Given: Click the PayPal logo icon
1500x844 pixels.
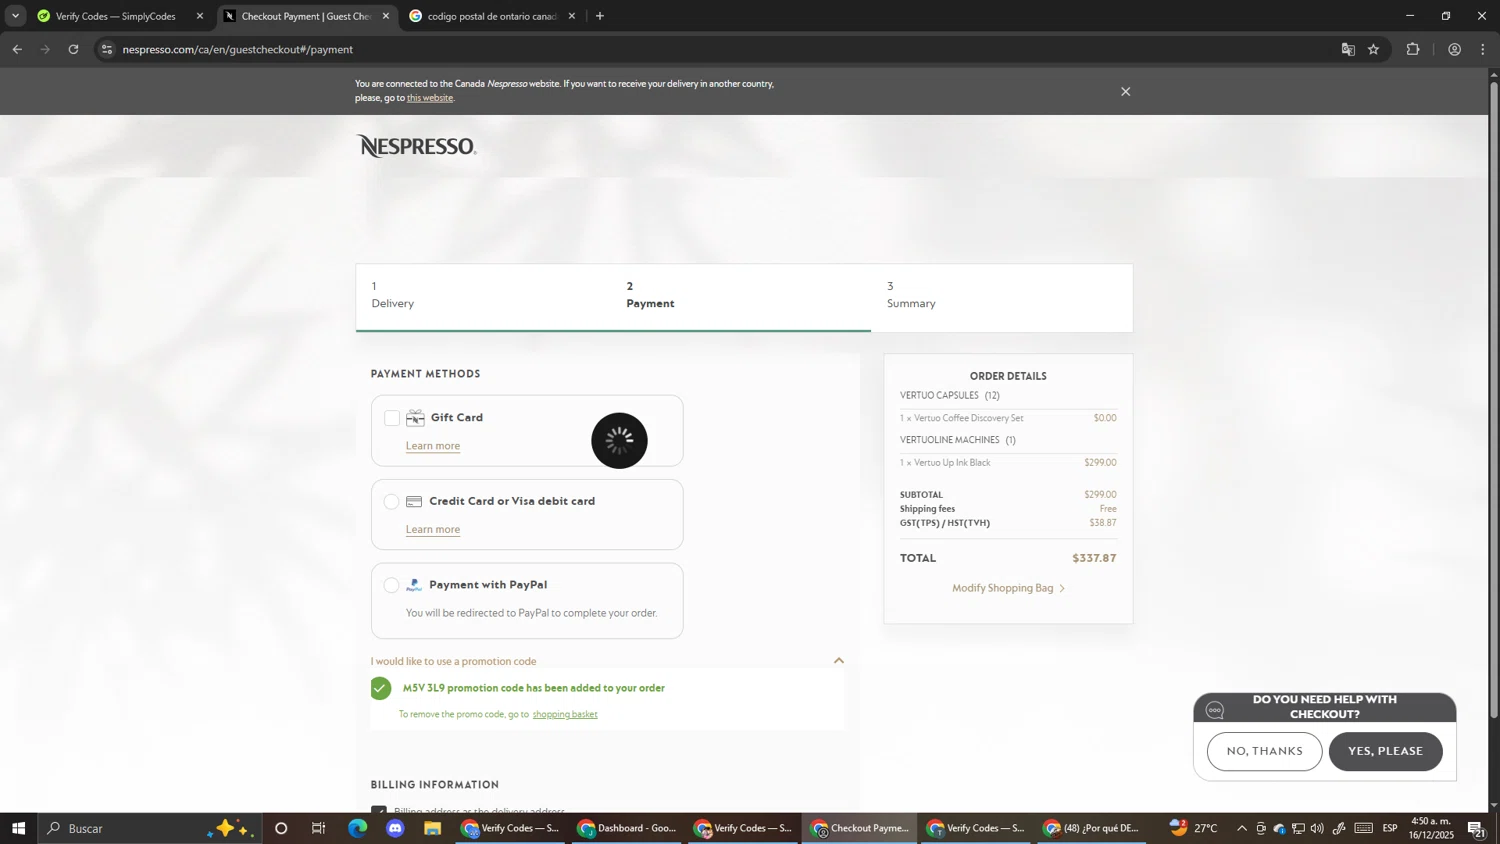Looking at the screenshot, I should [414, 585].
